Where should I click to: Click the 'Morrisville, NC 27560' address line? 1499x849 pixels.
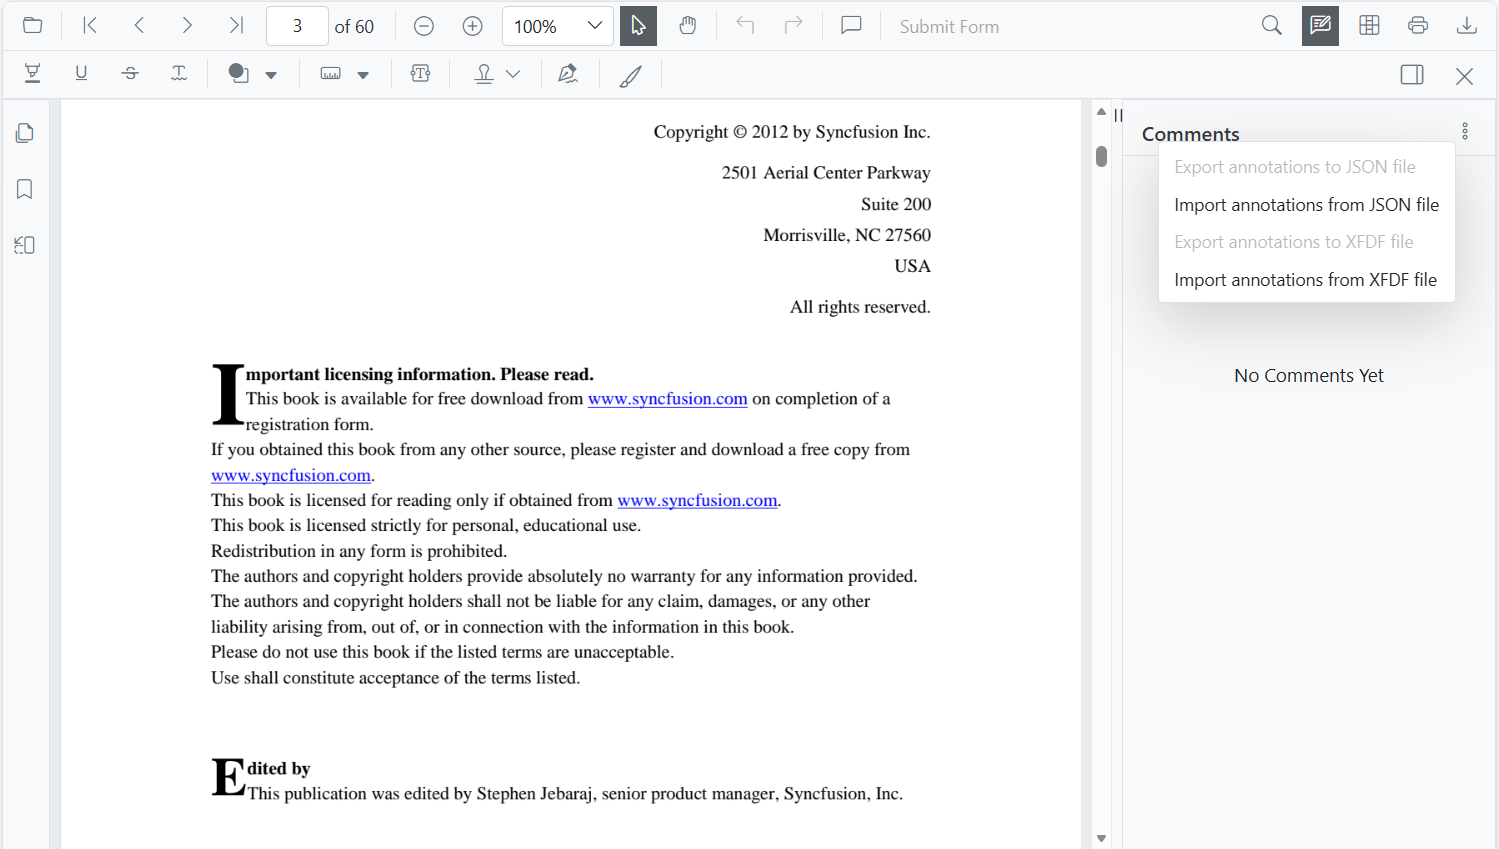(x=847, y=235)
